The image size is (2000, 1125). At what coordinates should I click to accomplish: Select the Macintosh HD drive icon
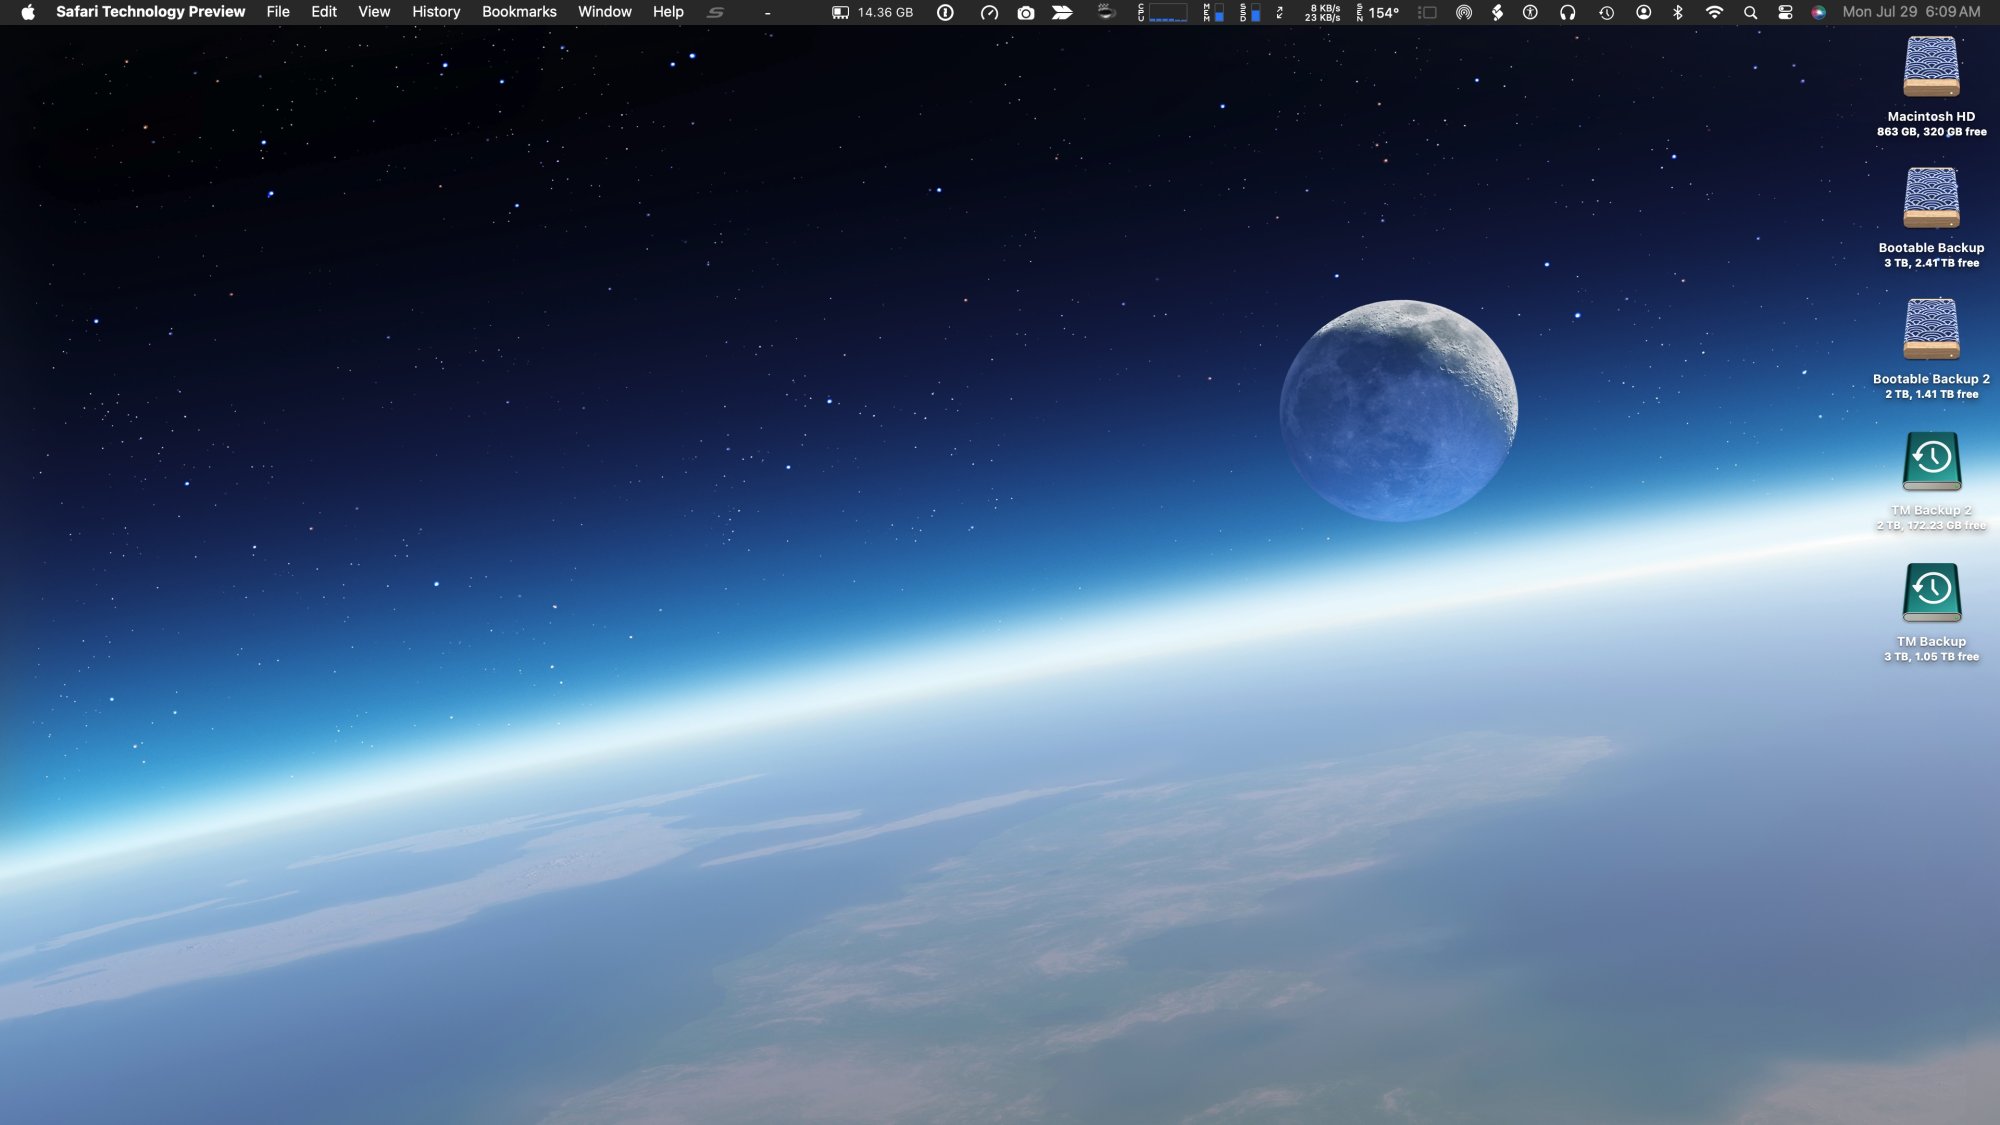[1931, 67]
